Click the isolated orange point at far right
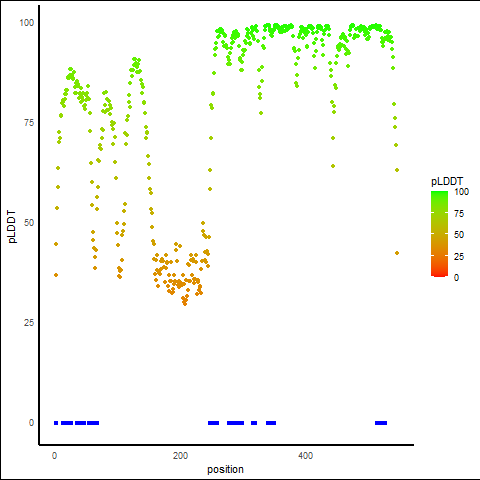The height and width of the screenshot is (480, 480). tap(397, 253)
